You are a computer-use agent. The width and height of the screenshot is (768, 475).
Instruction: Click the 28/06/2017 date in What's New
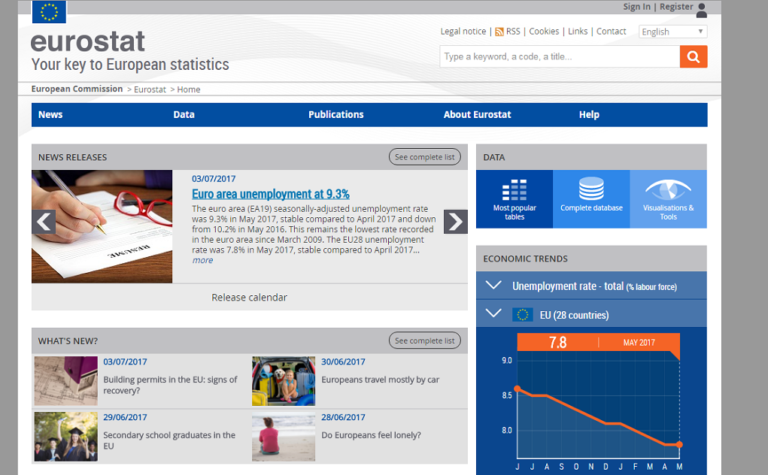click(x=343, y=417)
